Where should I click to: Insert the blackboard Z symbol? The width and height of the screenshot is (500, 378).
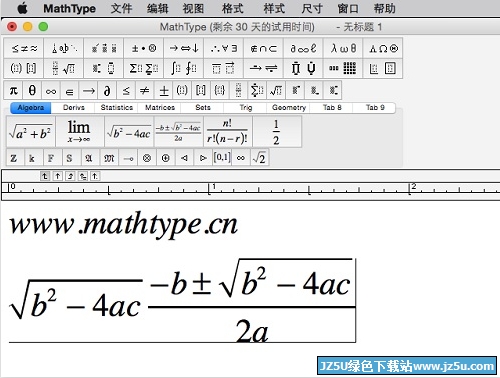(x=14, y=158)
